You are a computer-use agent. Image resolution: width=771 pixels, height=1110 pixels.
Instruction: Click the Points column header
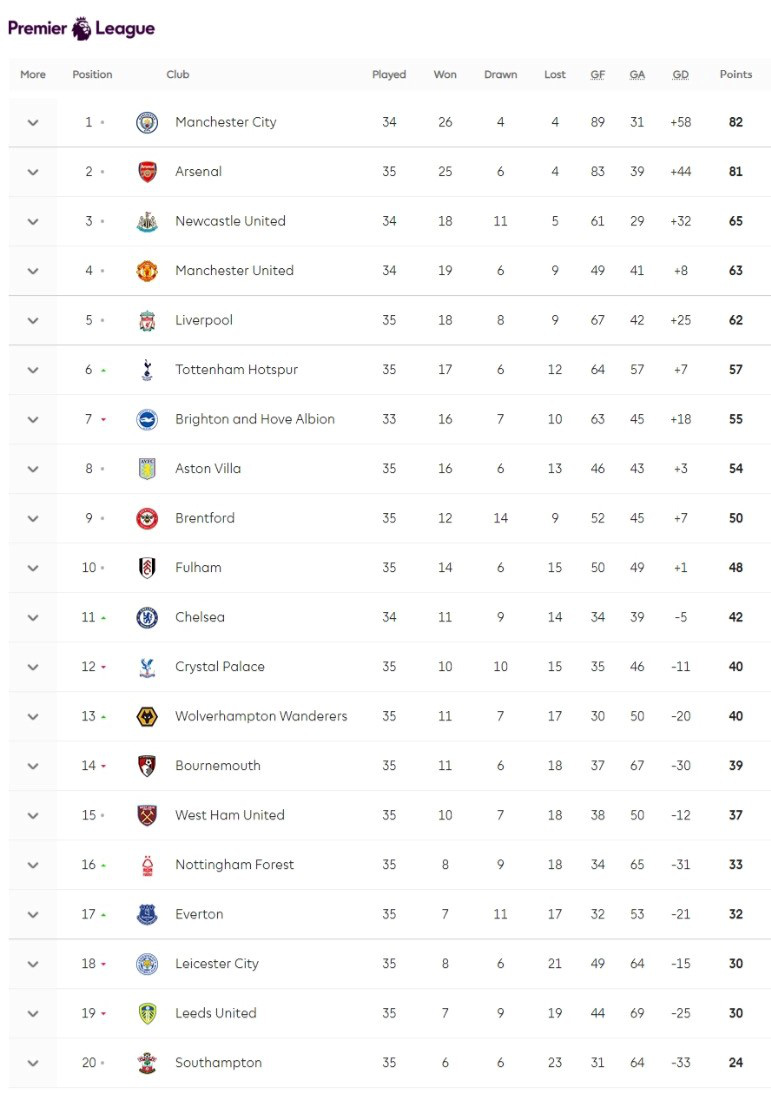(x=735, y=75)
